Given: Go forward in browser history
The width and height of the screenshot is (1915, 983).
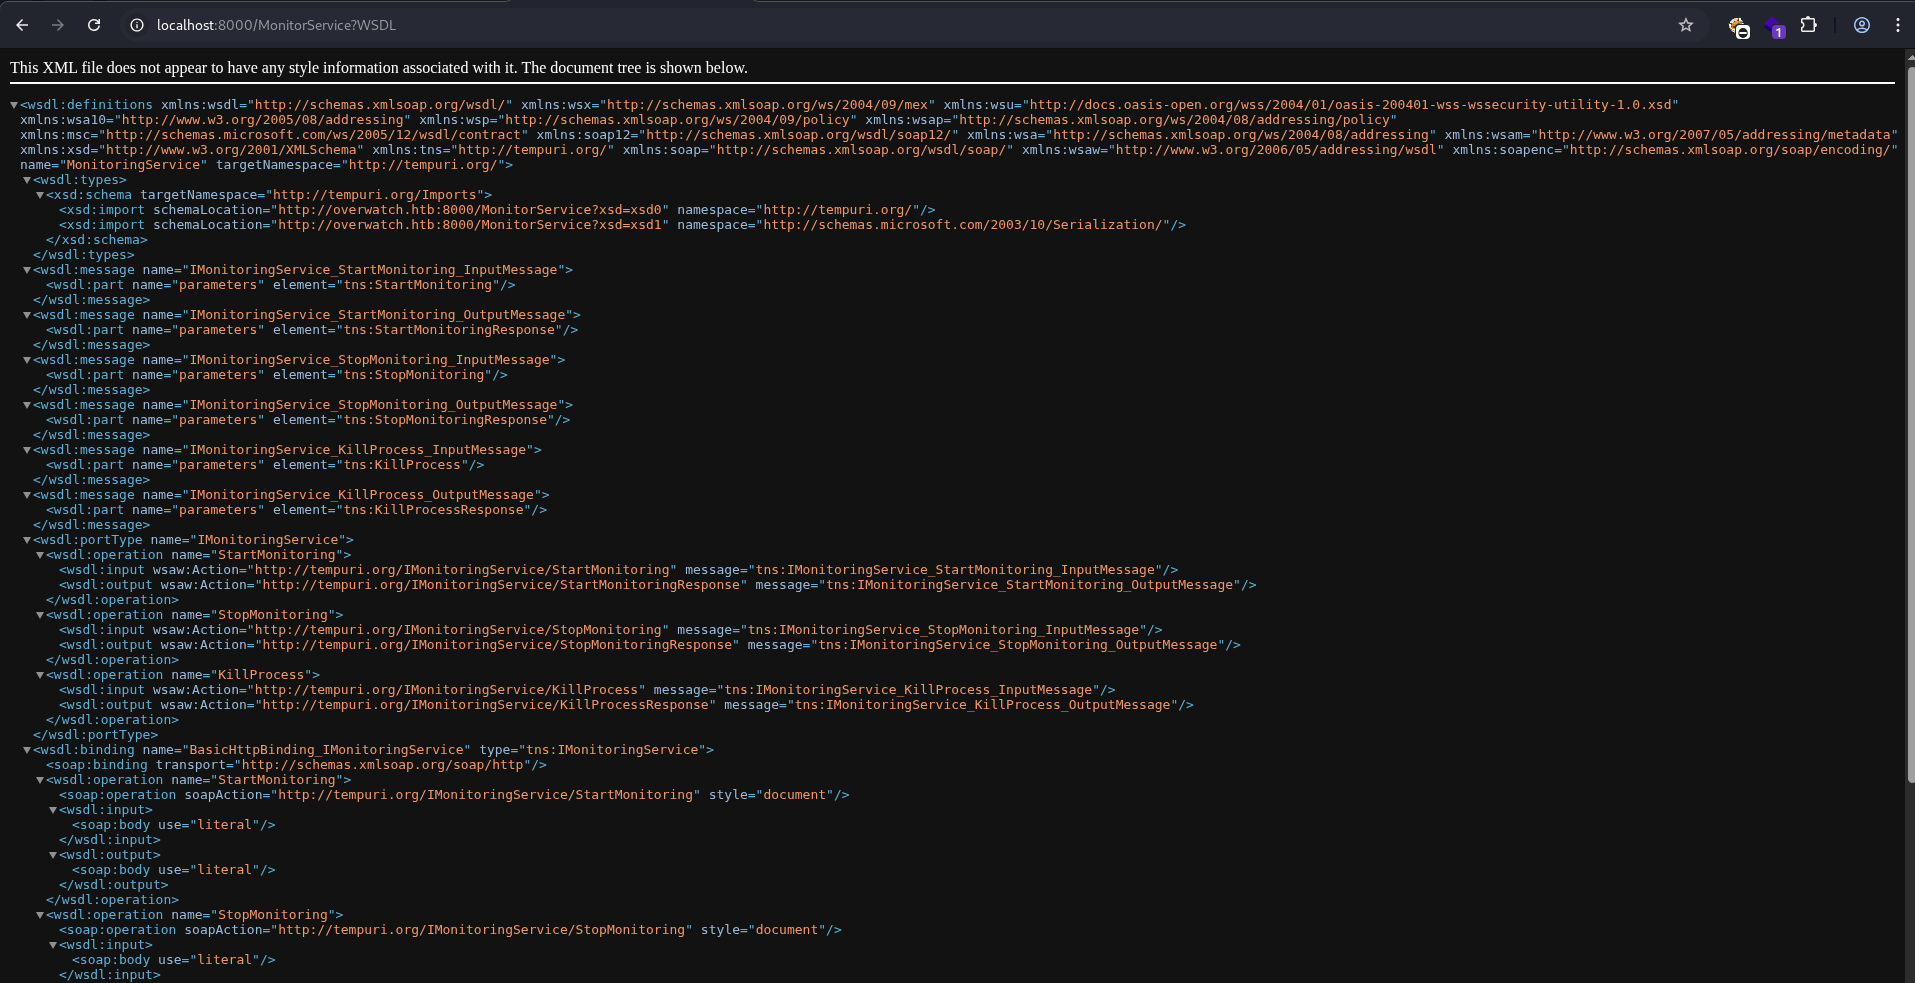Looking at the screenshot, I should pos(58,25).
